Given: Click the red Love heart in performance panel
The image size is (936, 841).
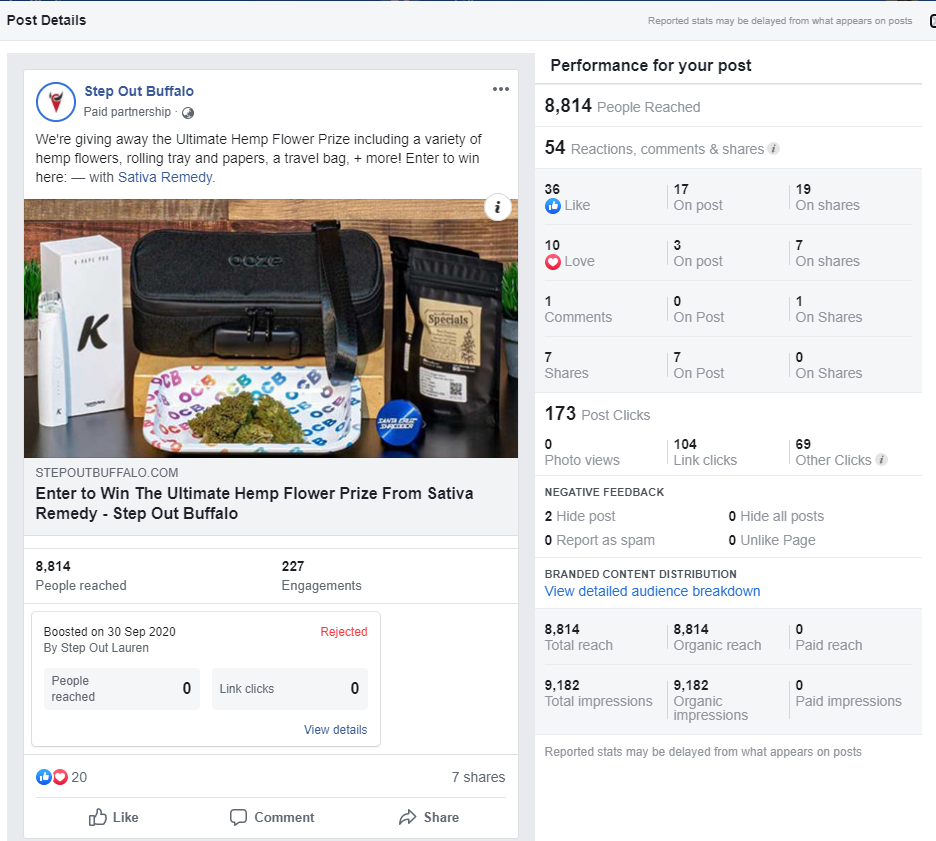Looking at the screenshot, I should 553,262.
